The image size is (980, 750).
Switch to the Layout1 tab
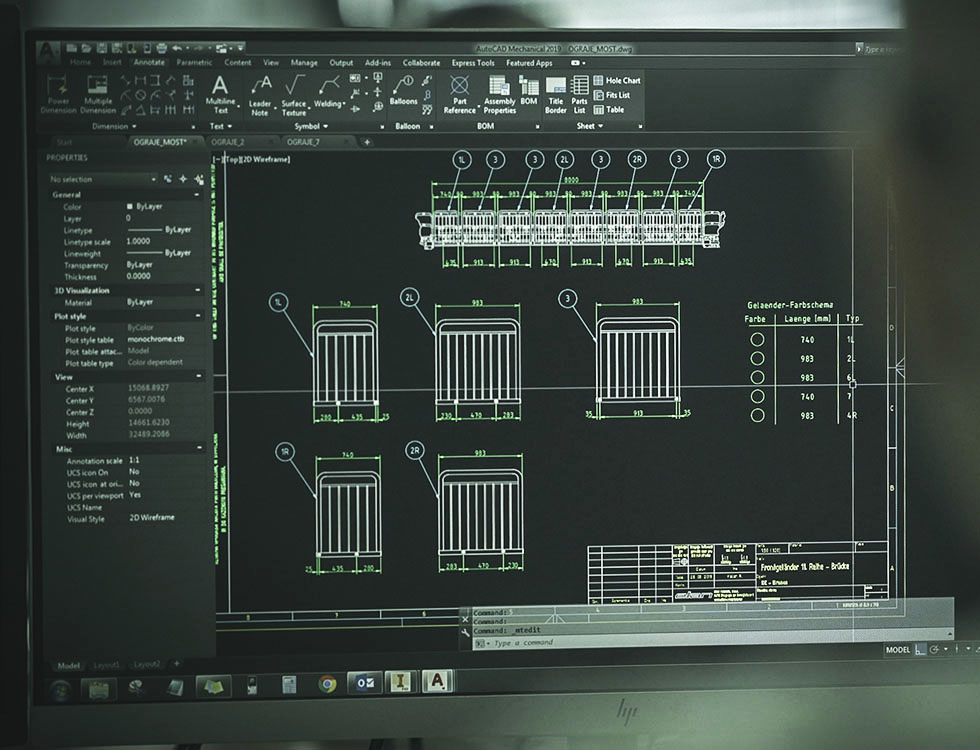click(x=106, y=666)
